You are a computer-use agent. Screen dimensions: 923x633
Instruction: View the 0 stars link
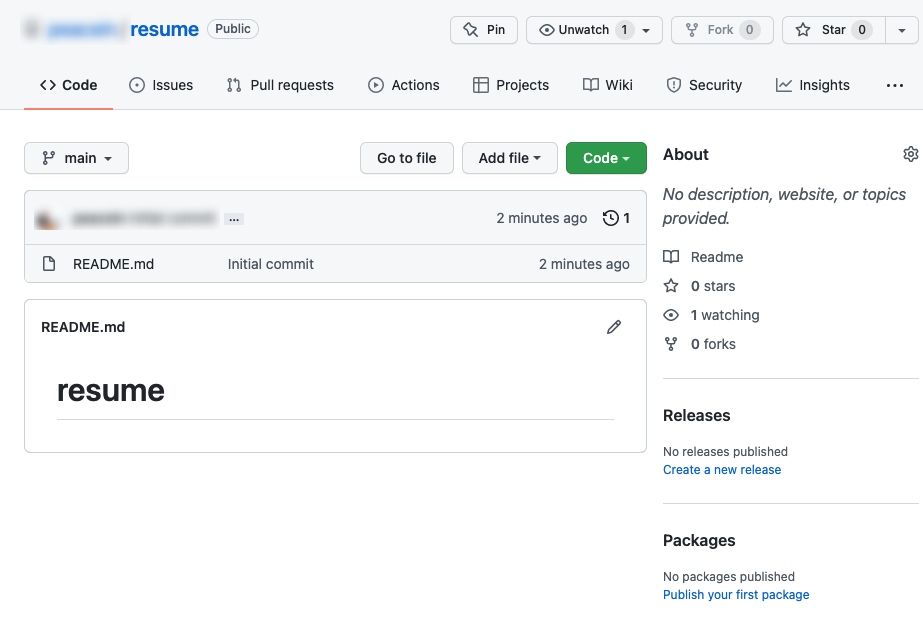tap(713, 286)
